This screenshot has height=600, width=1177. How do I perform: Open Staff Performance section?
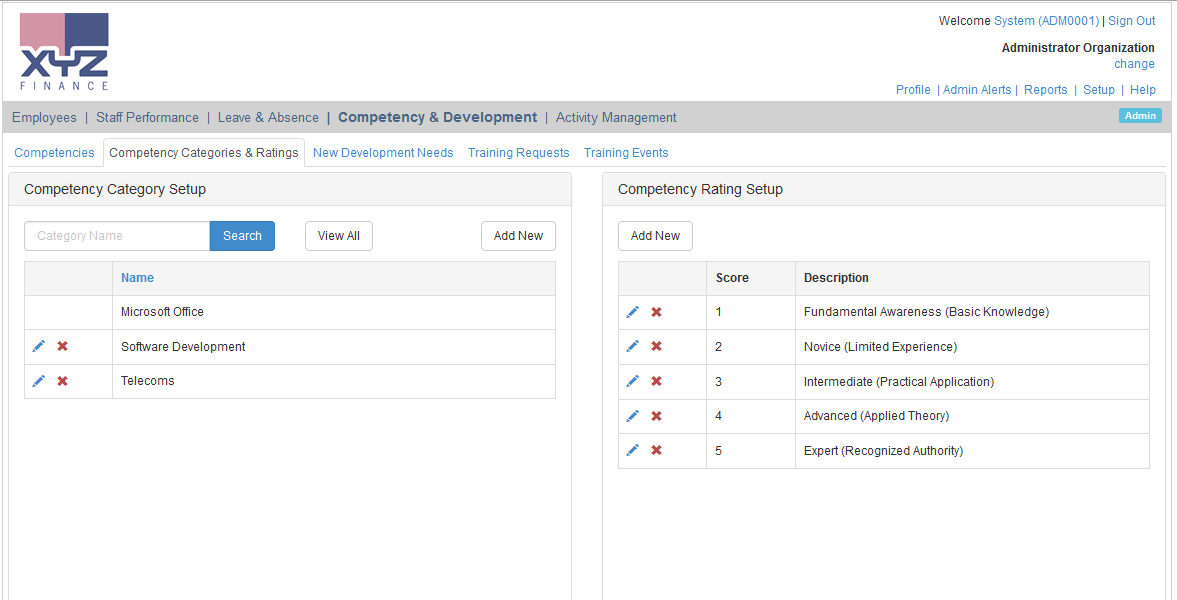tap(147, 117)
